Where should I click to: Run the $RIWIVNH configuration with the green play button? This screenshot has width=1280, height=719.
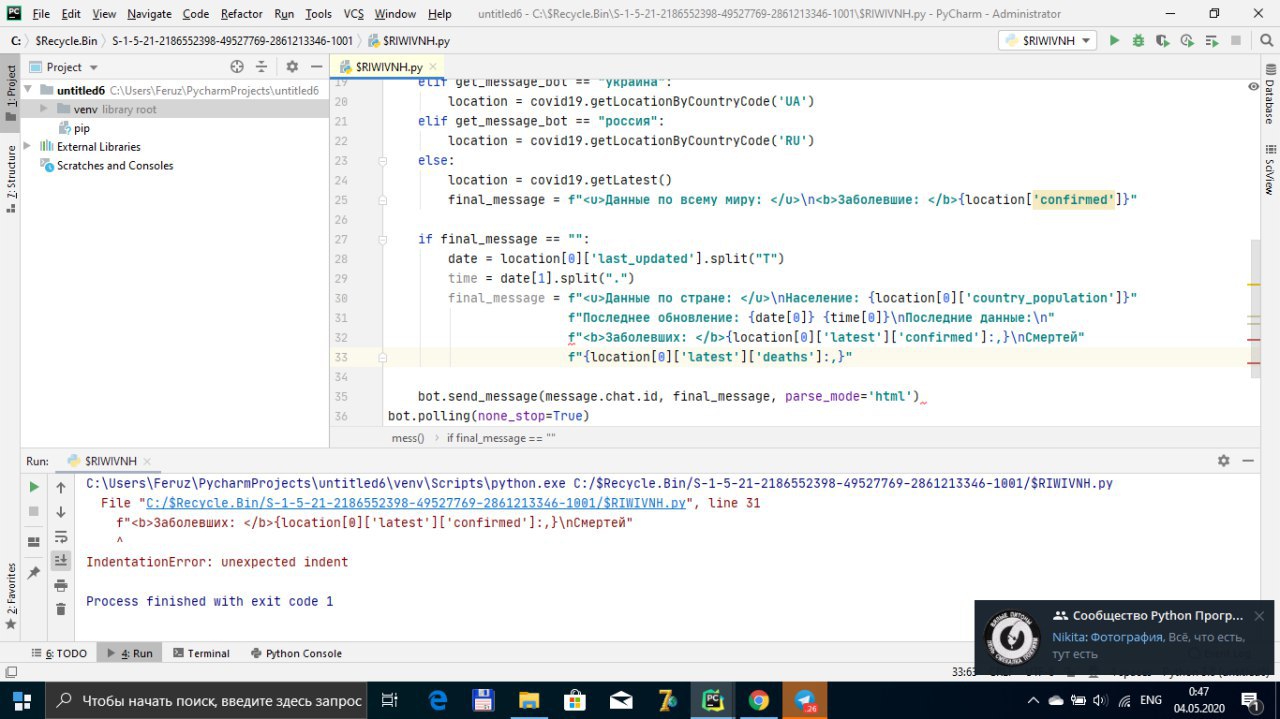point(1114,41)
